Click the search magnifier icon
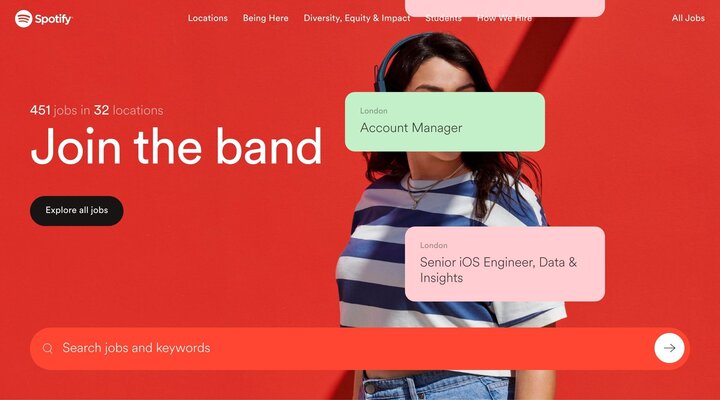The image size is (720, 400). (x=47, y=349)
